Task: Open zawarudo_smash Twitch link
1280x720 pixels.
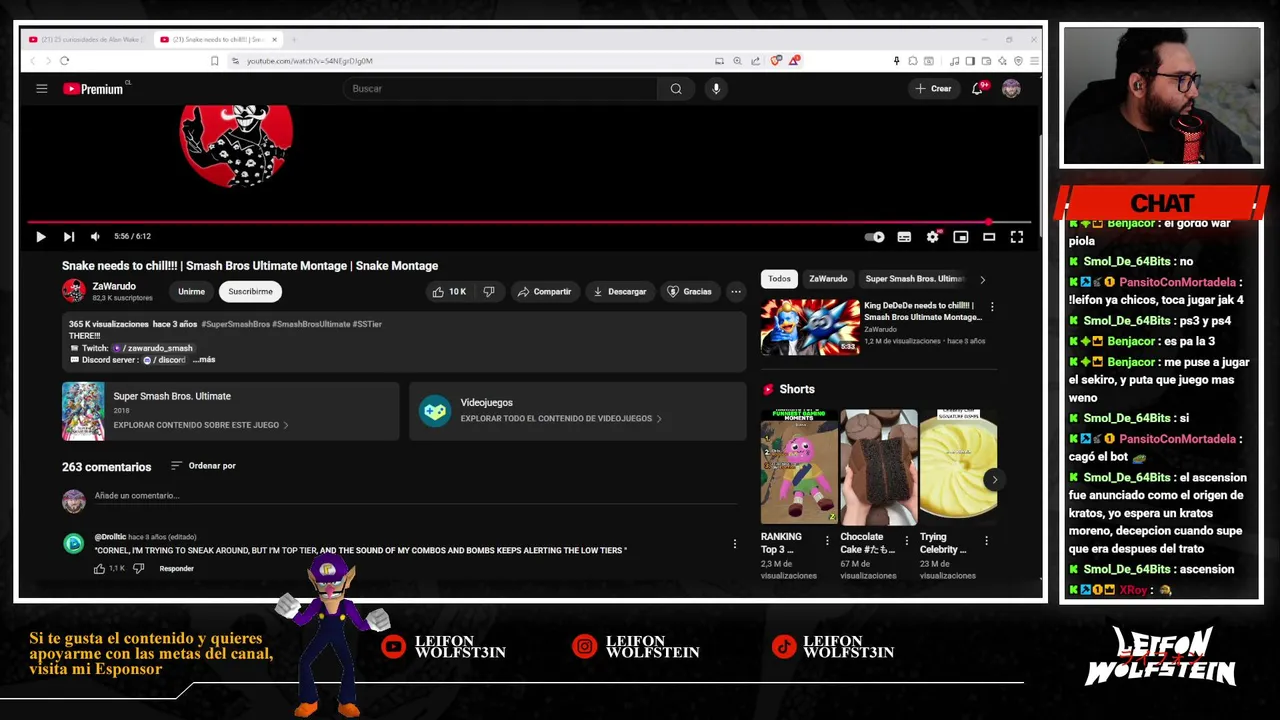Action: pos(155,348)
